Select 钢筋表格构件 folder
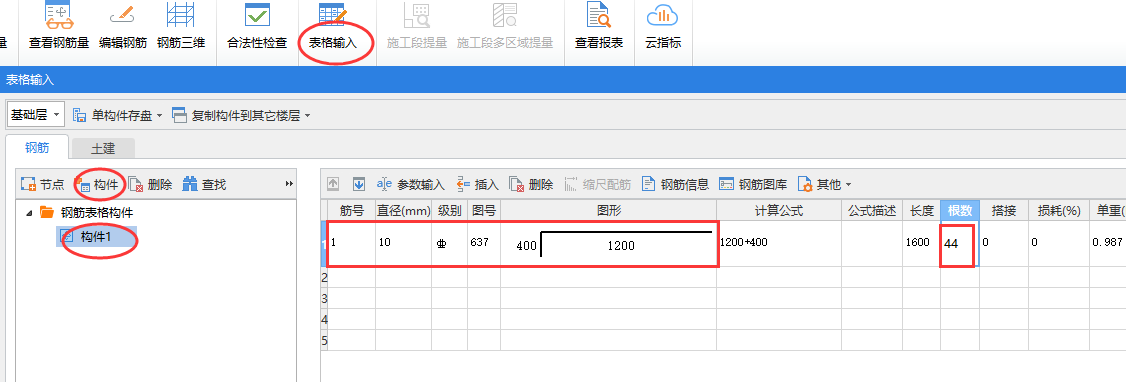Viewport: 1126px width, 382px height. pyautogui.click(x=86, y=213)
